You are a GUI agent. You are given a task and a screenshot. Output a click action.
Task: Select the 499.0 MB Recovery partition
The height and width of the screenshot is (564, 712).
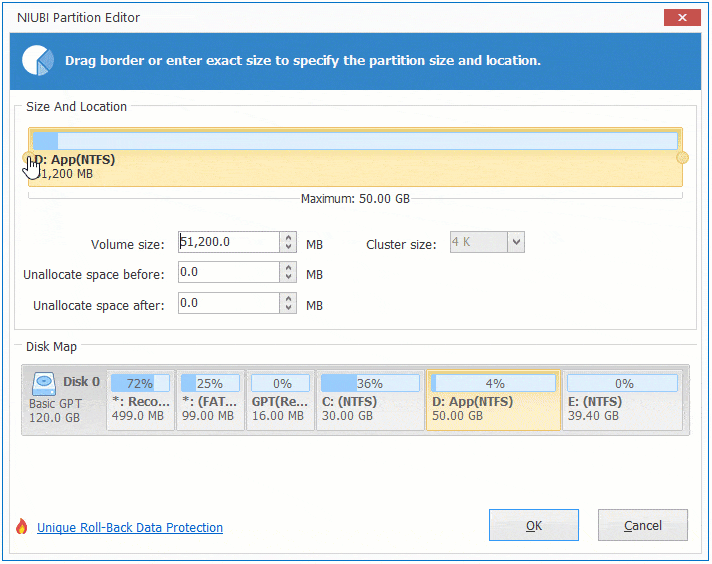(x=140, y=400)
